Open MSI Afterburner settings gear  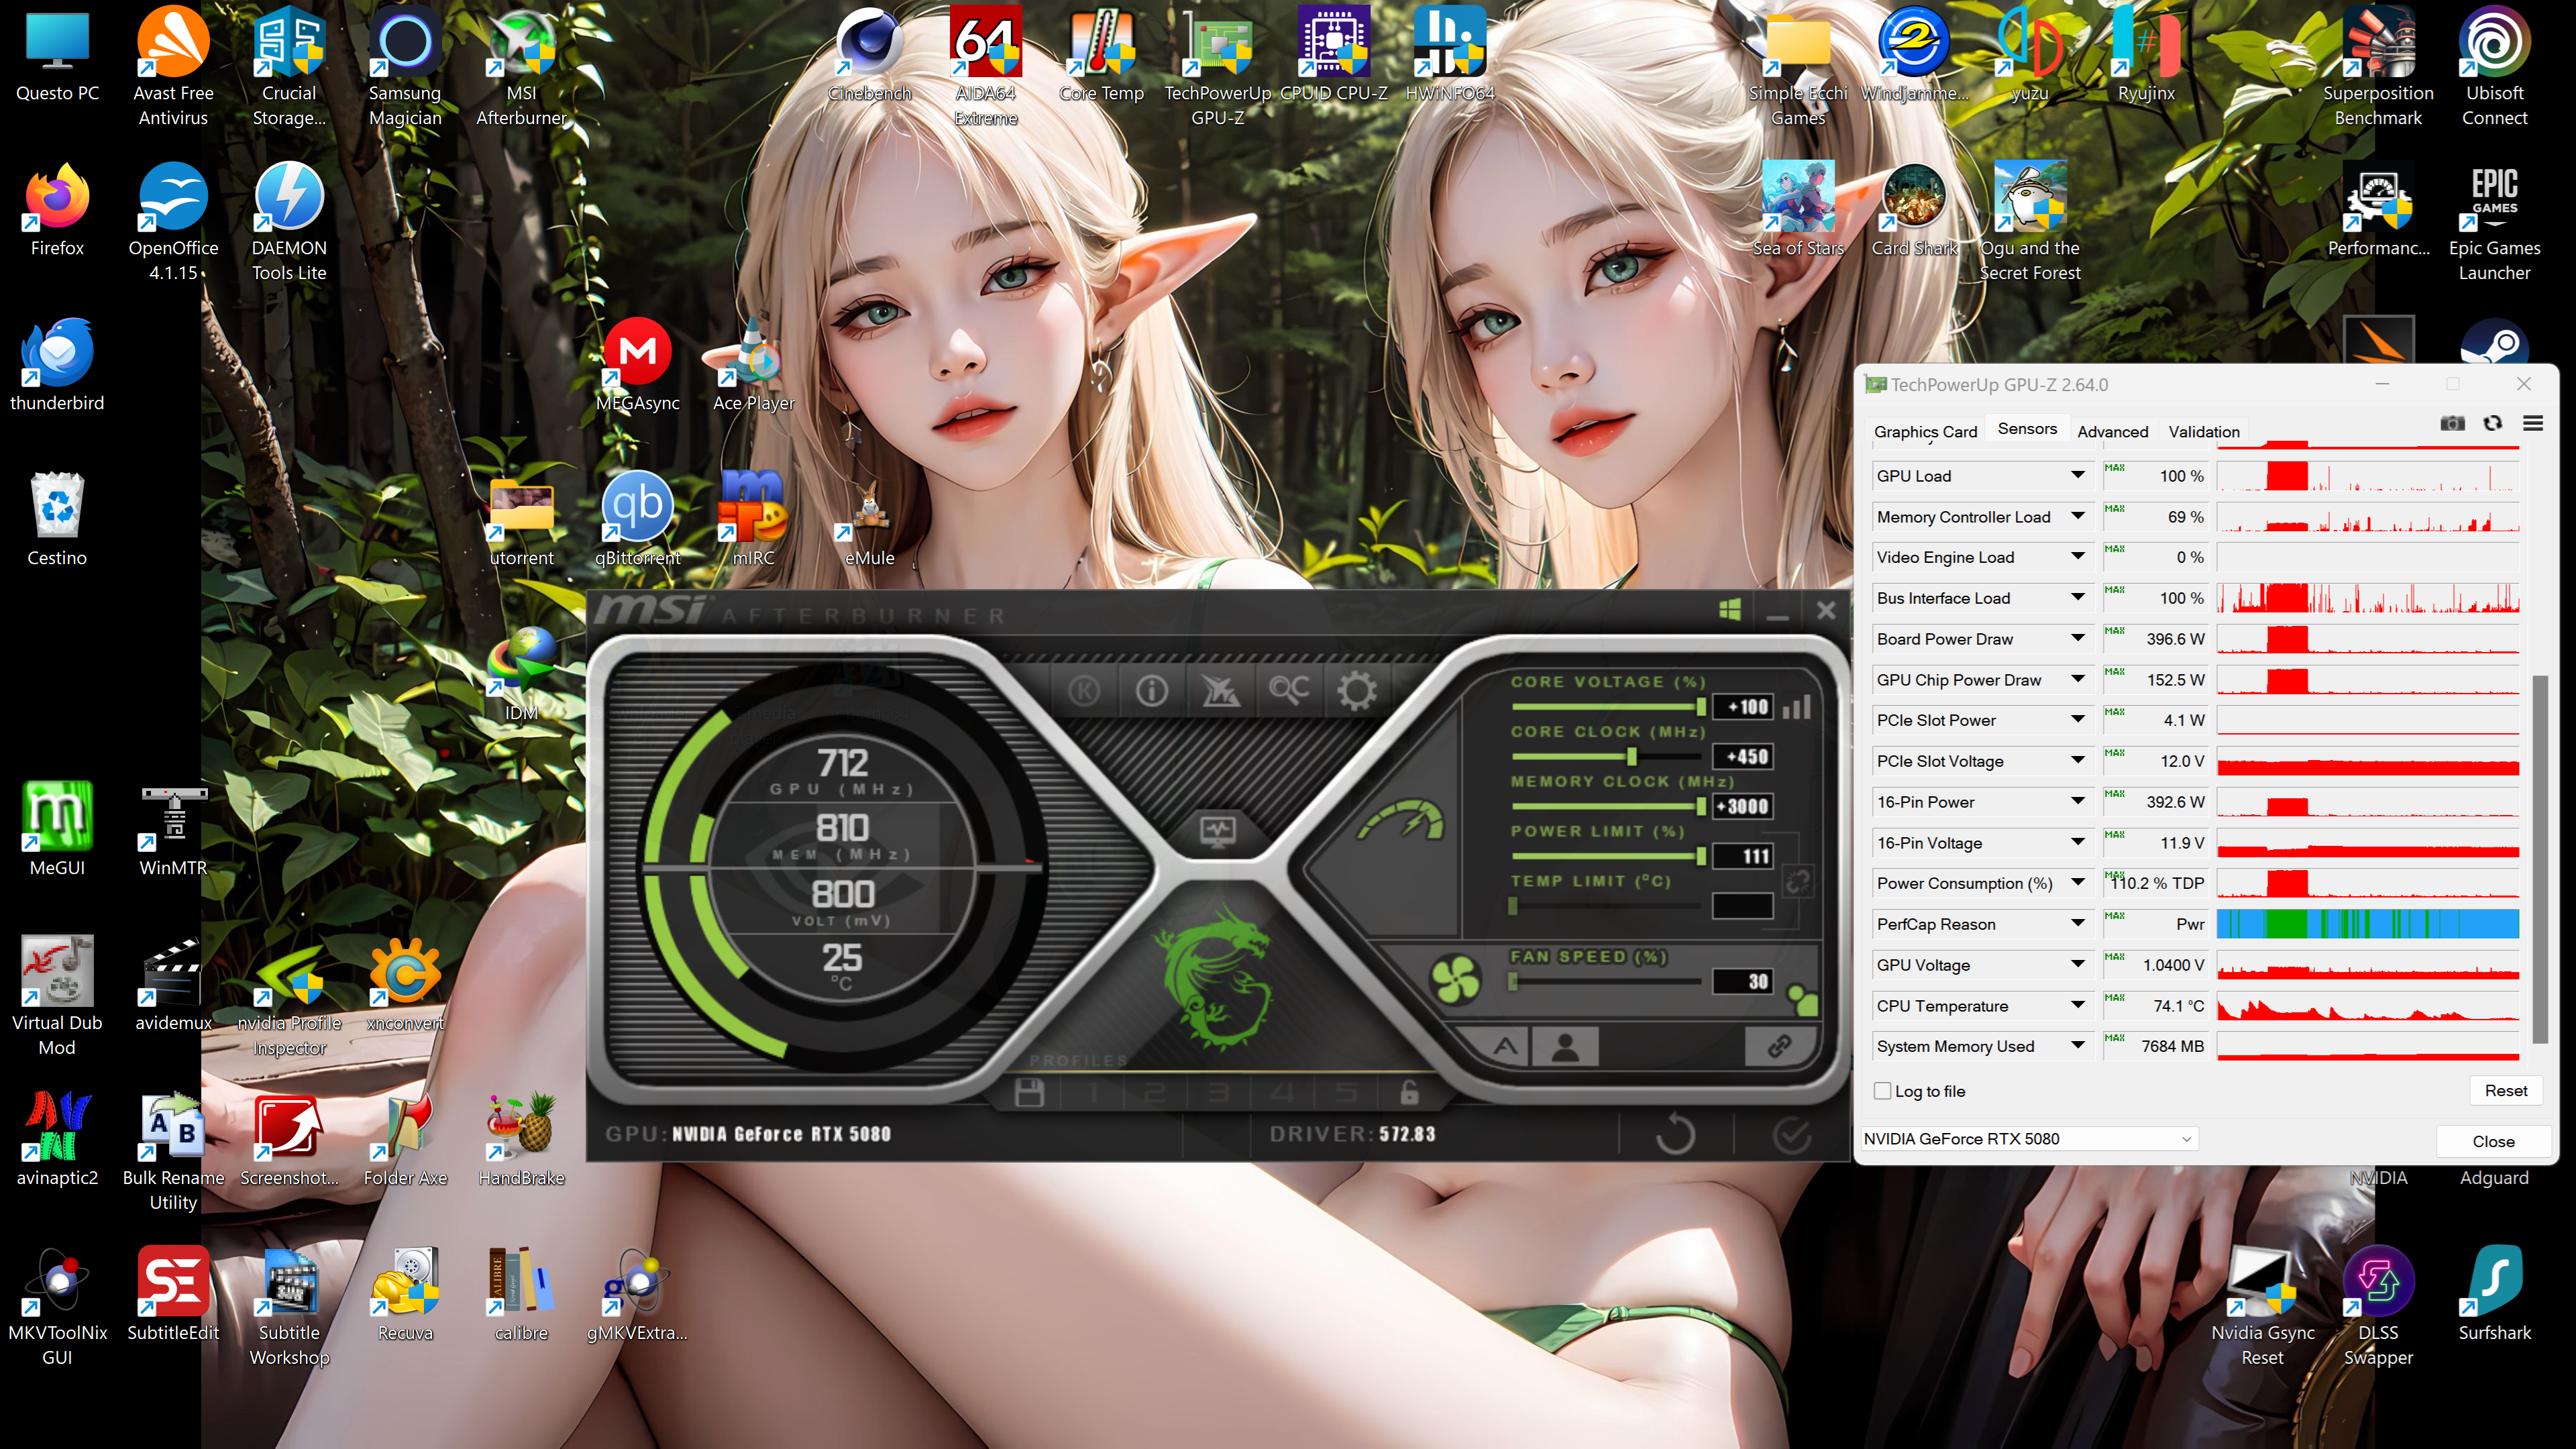click(1356, 690)
